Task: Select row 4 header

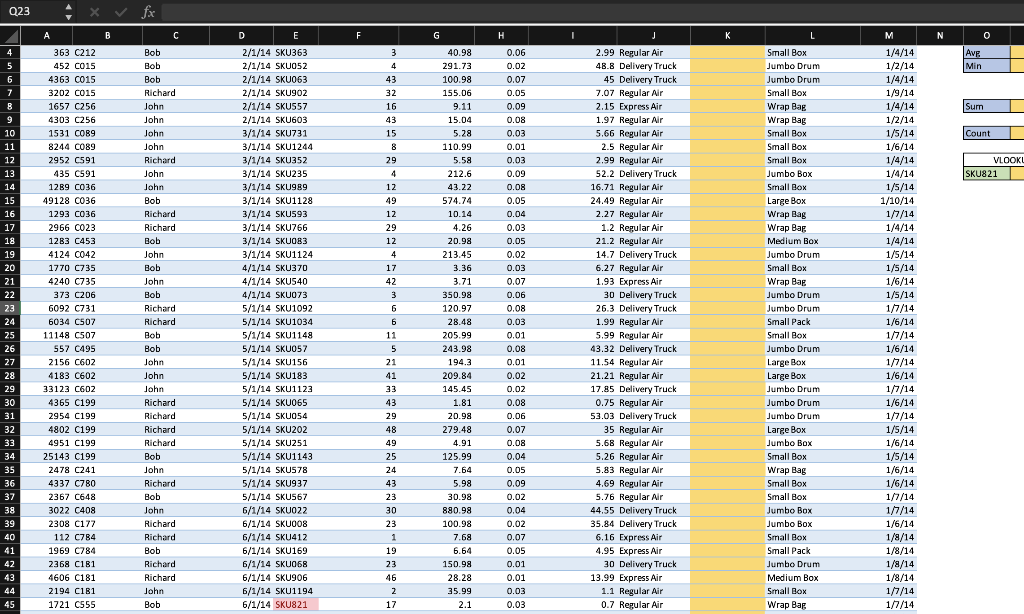Action: tap(10, 52)
